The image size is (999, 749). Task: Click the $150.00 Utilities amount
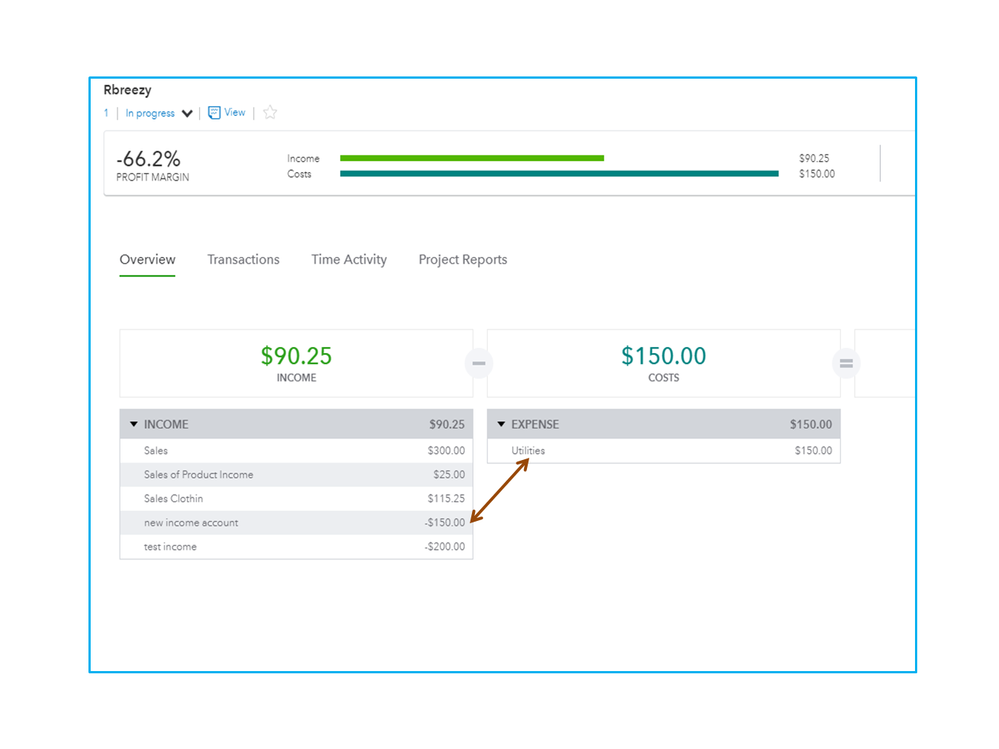tap(813, 450)
